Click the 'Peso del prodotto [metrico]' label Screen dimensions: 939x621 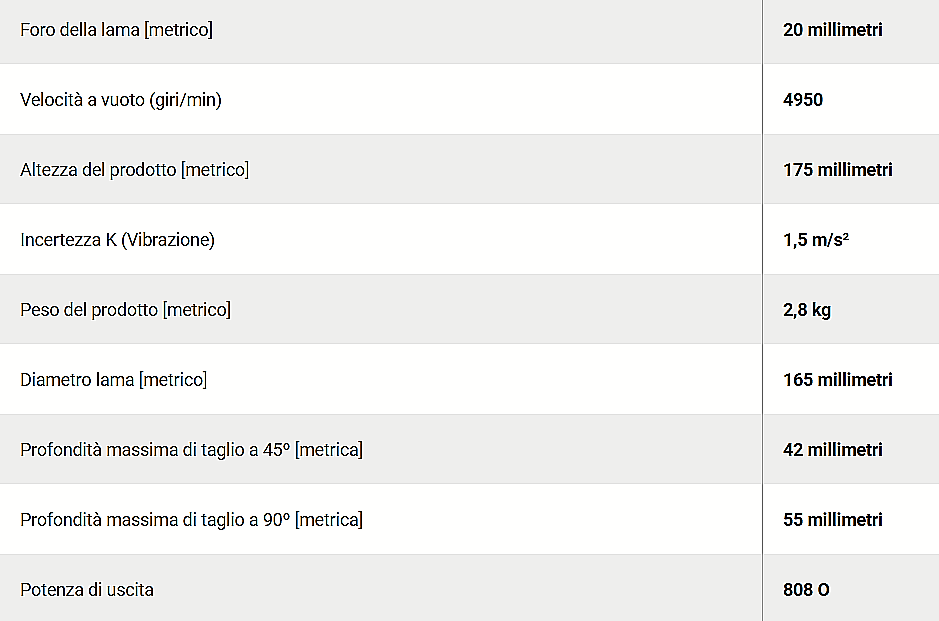coord(125,310)
